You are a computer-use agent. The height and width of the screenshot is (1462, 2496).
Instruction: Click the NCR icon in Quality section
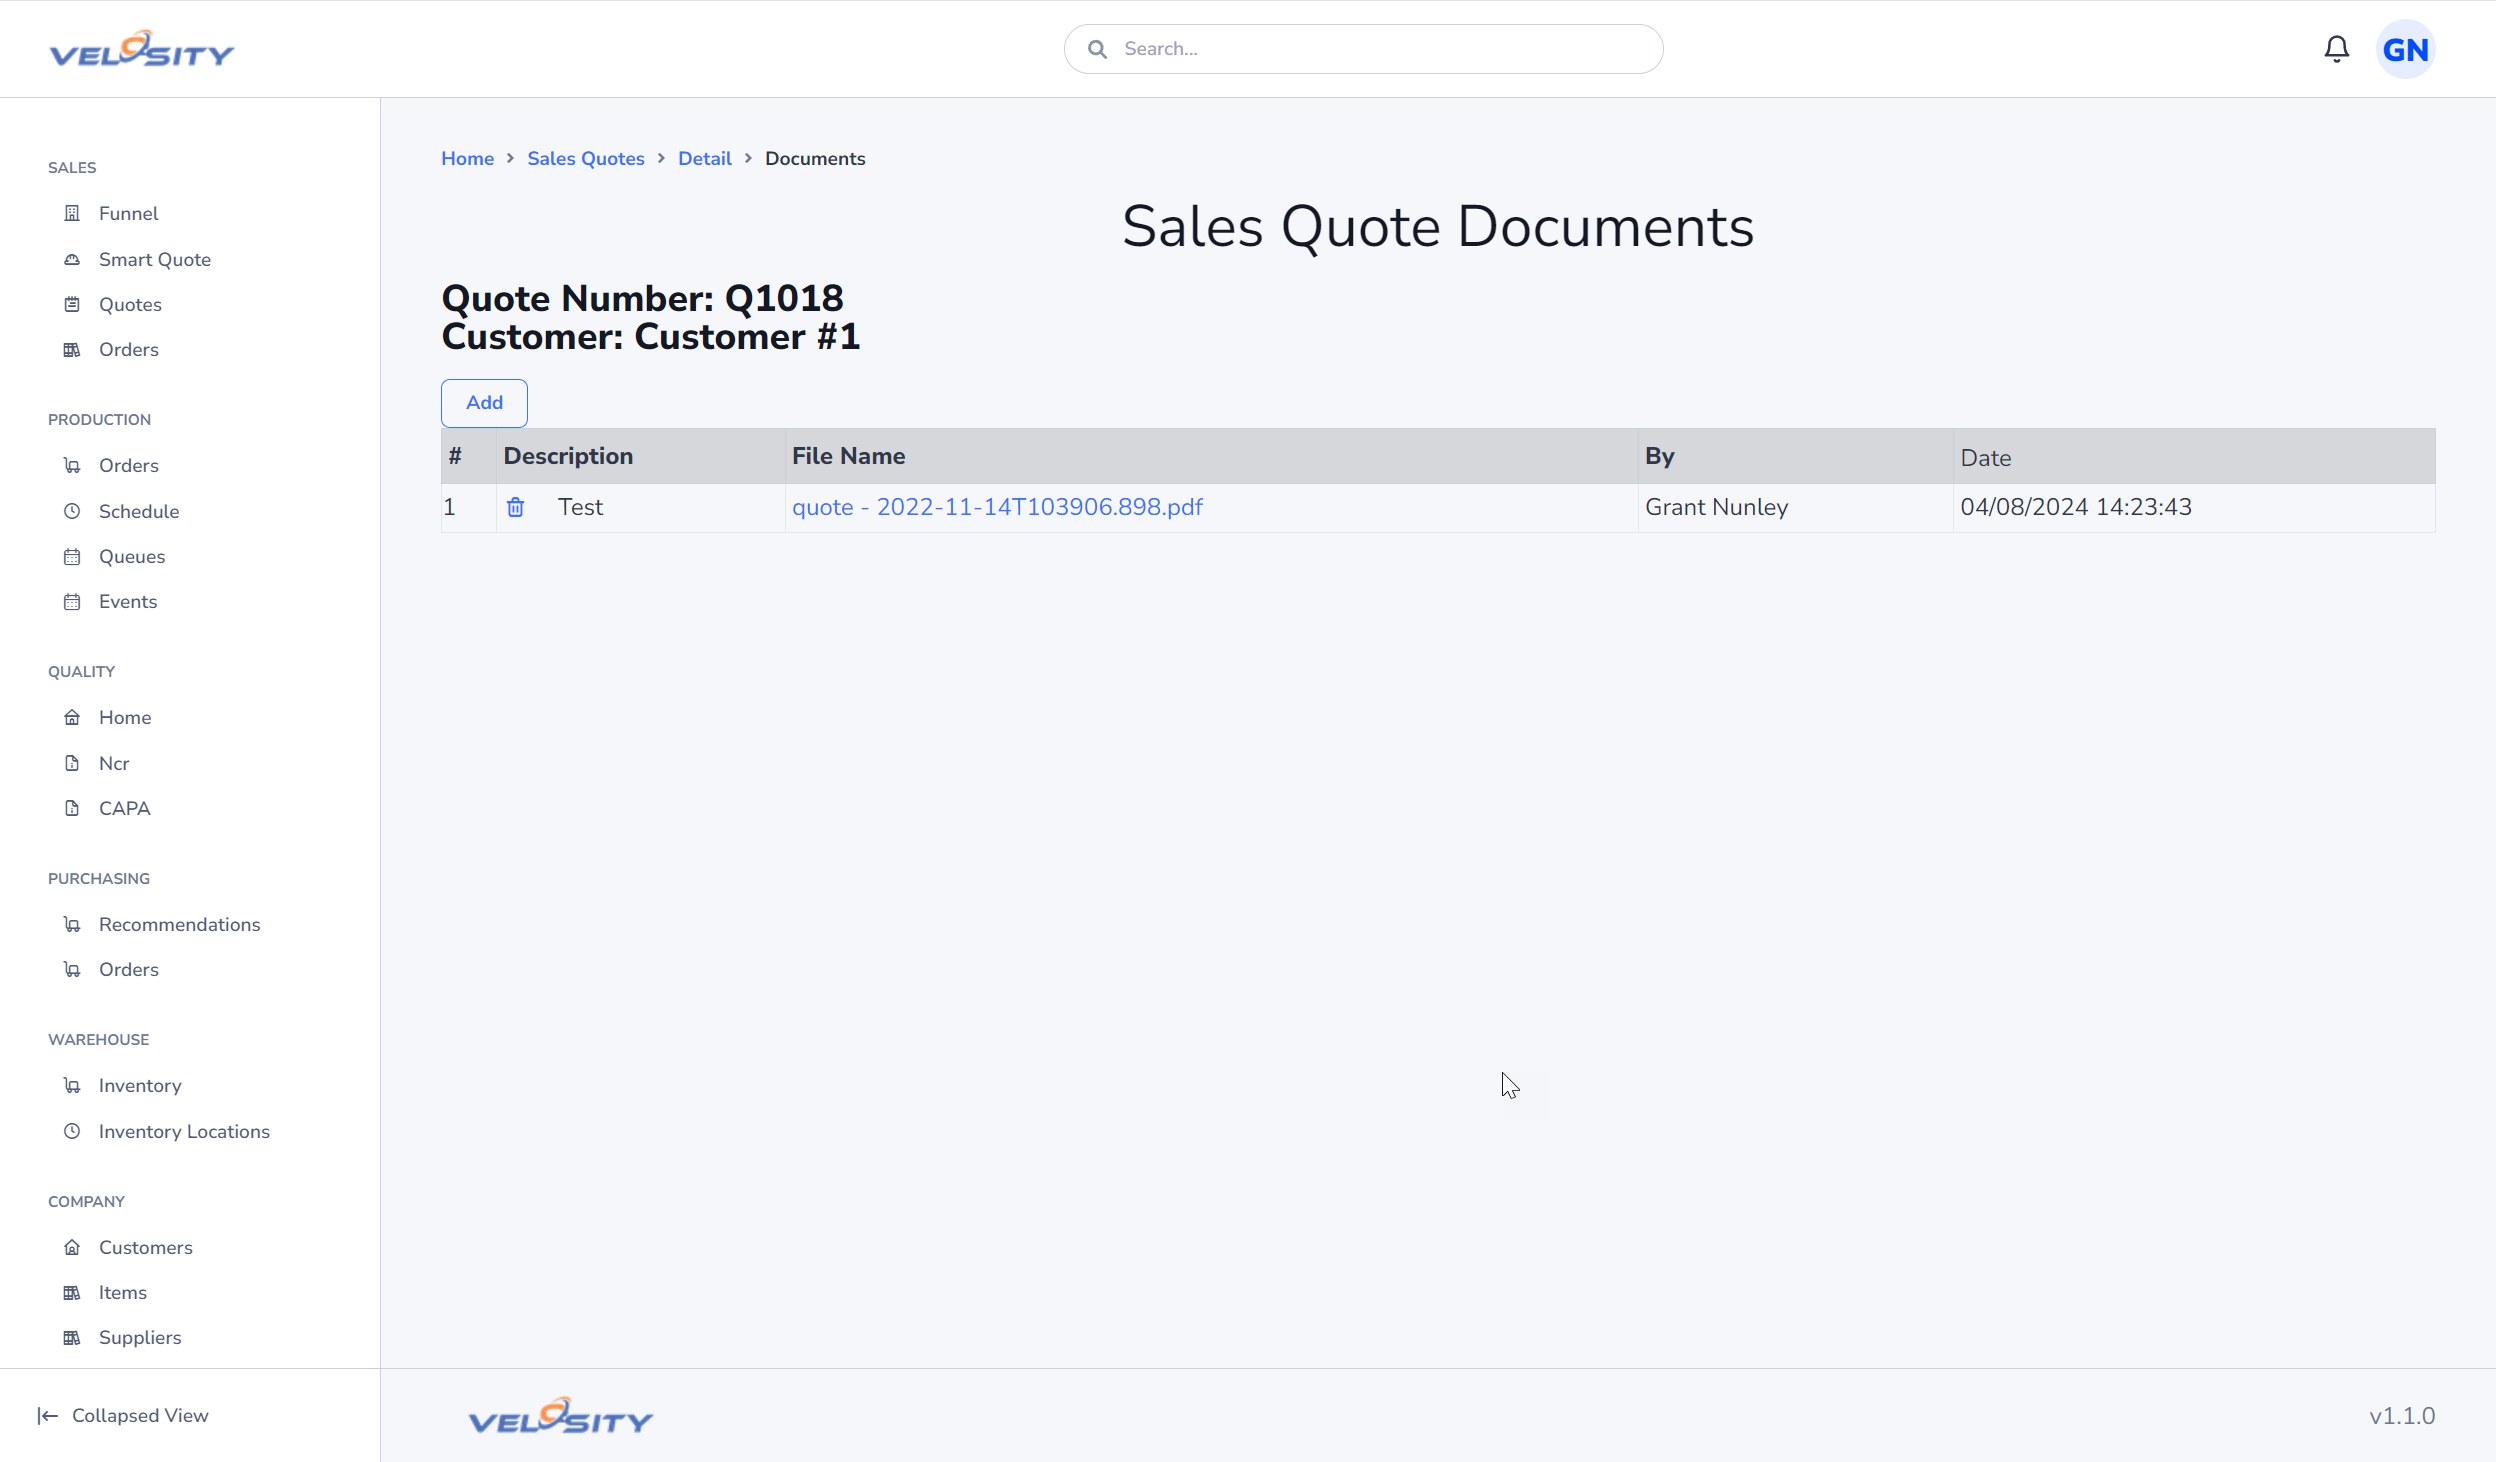tap(71, 762)
